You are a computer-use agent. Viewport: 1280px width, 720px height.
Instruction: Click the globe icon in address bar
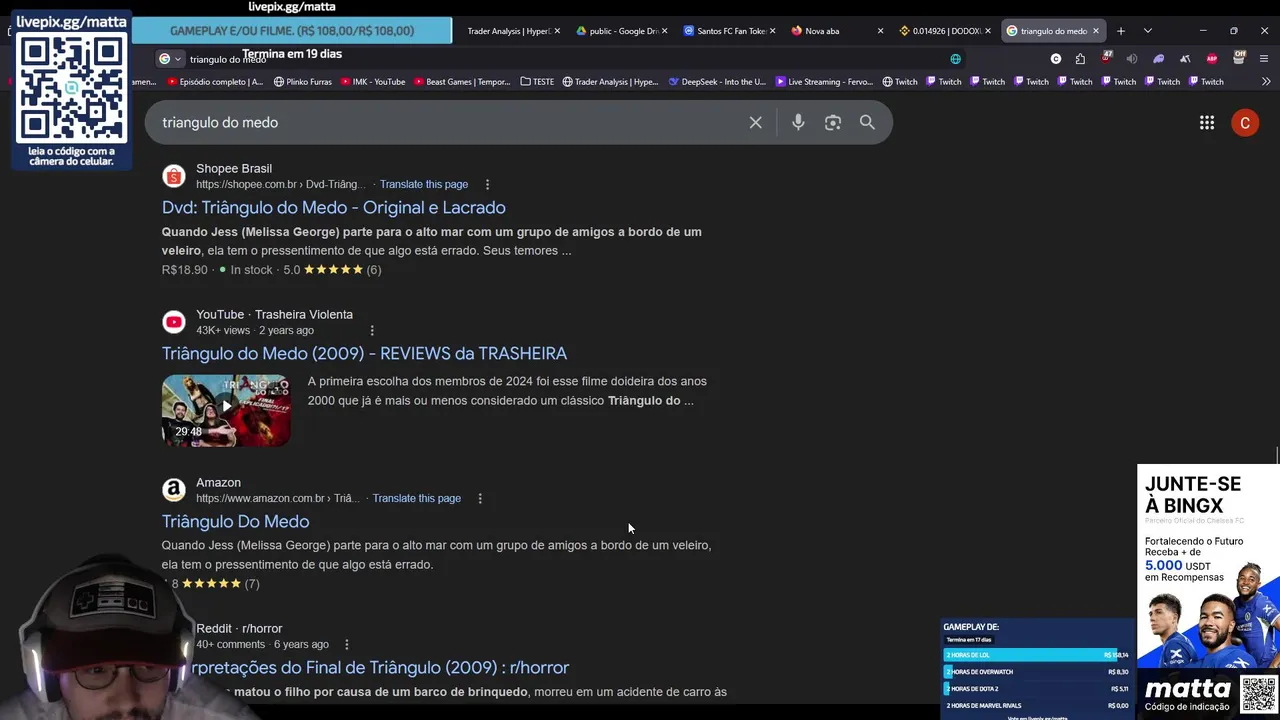coord(955,59)
